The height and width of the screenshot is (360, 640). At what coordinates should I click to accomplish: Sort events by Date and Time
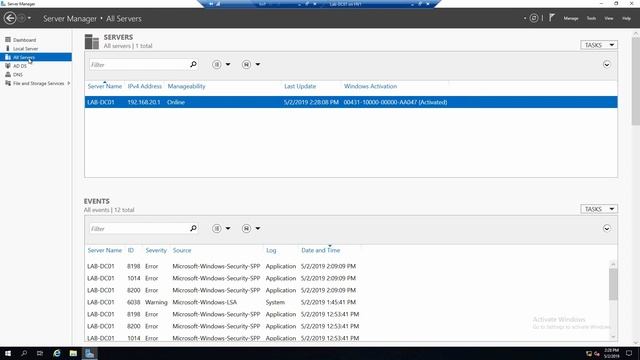(x=320, y=250)
